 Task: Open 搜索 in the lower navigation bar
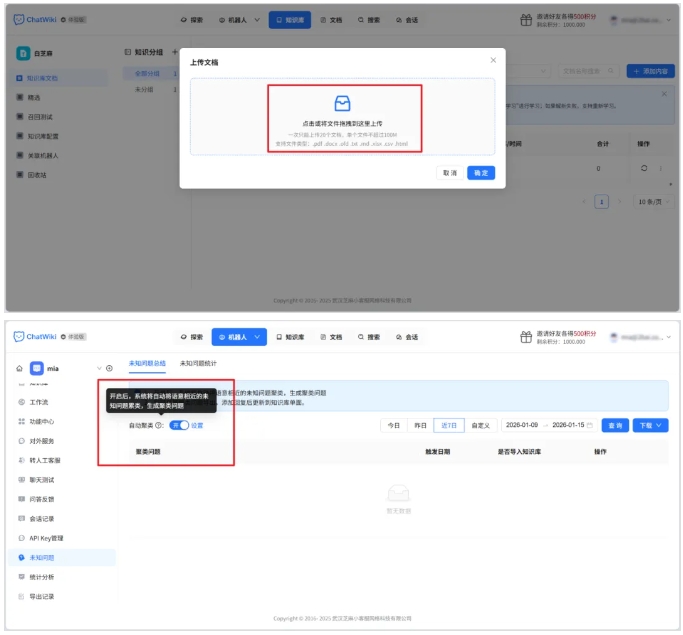pyautogui.click(x=369, y=337)
